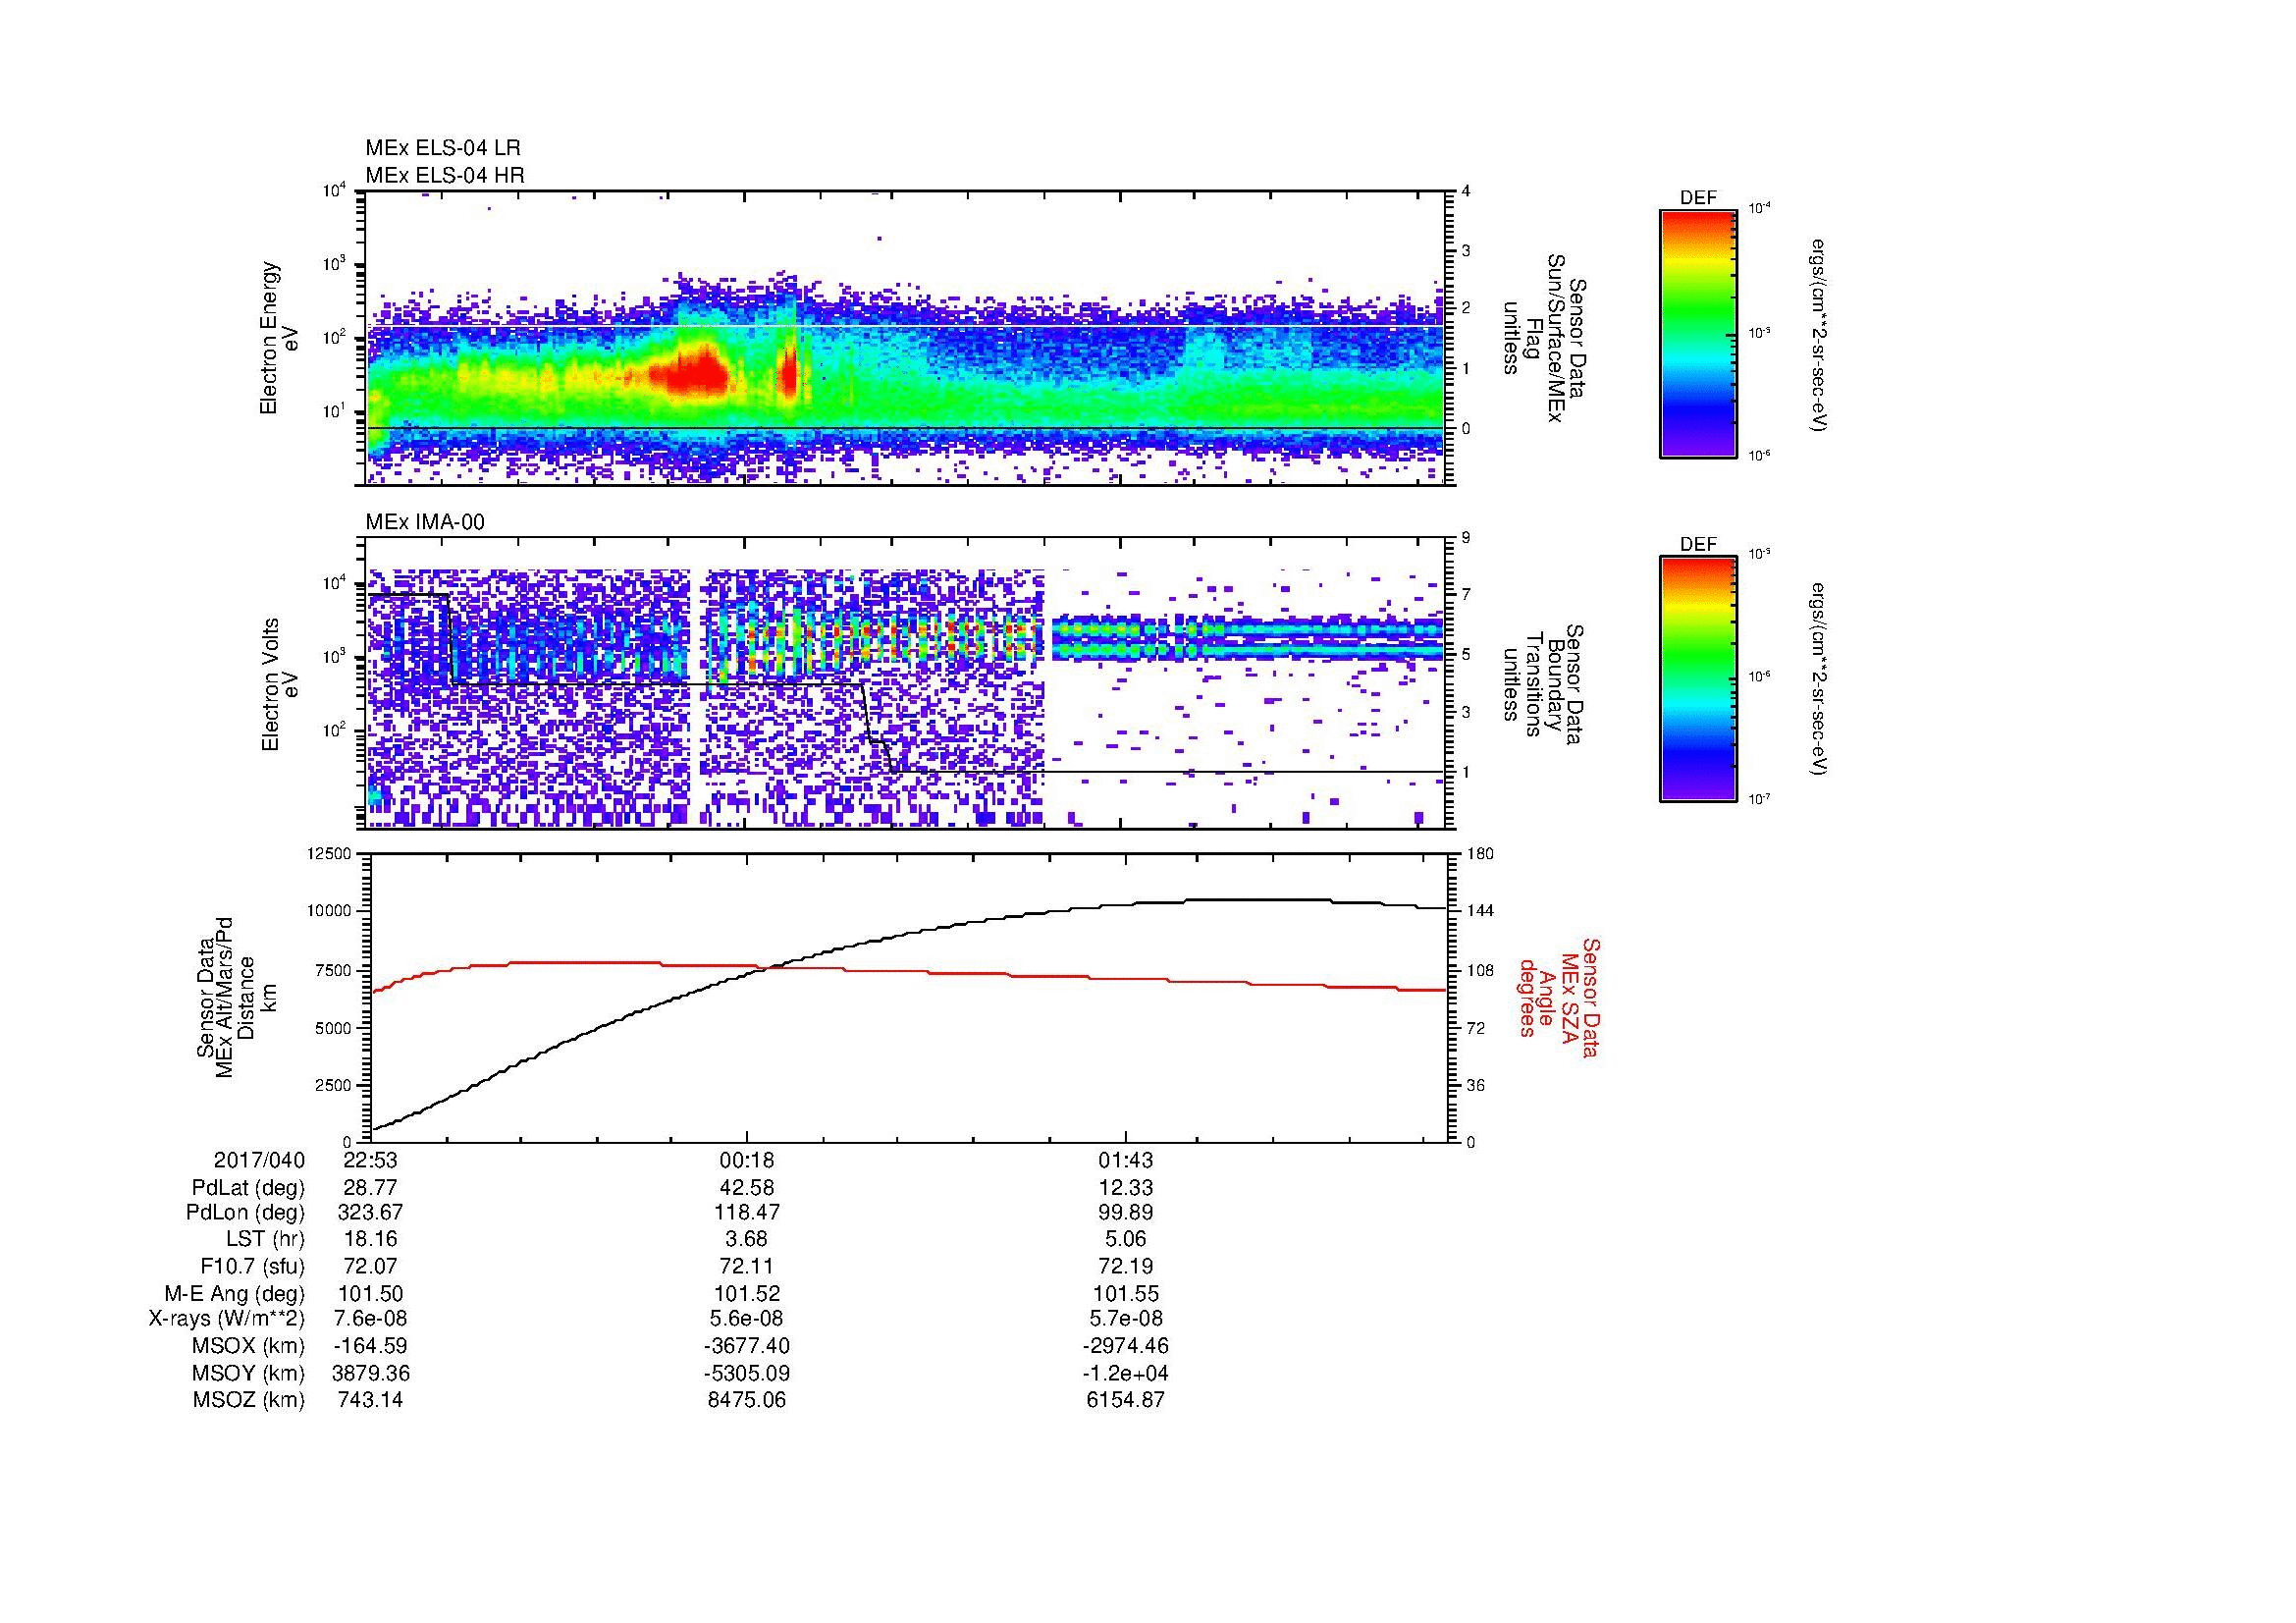Click the MEx ELS-04 HR label
2296x1623 pixels.
tap(445, 175)
